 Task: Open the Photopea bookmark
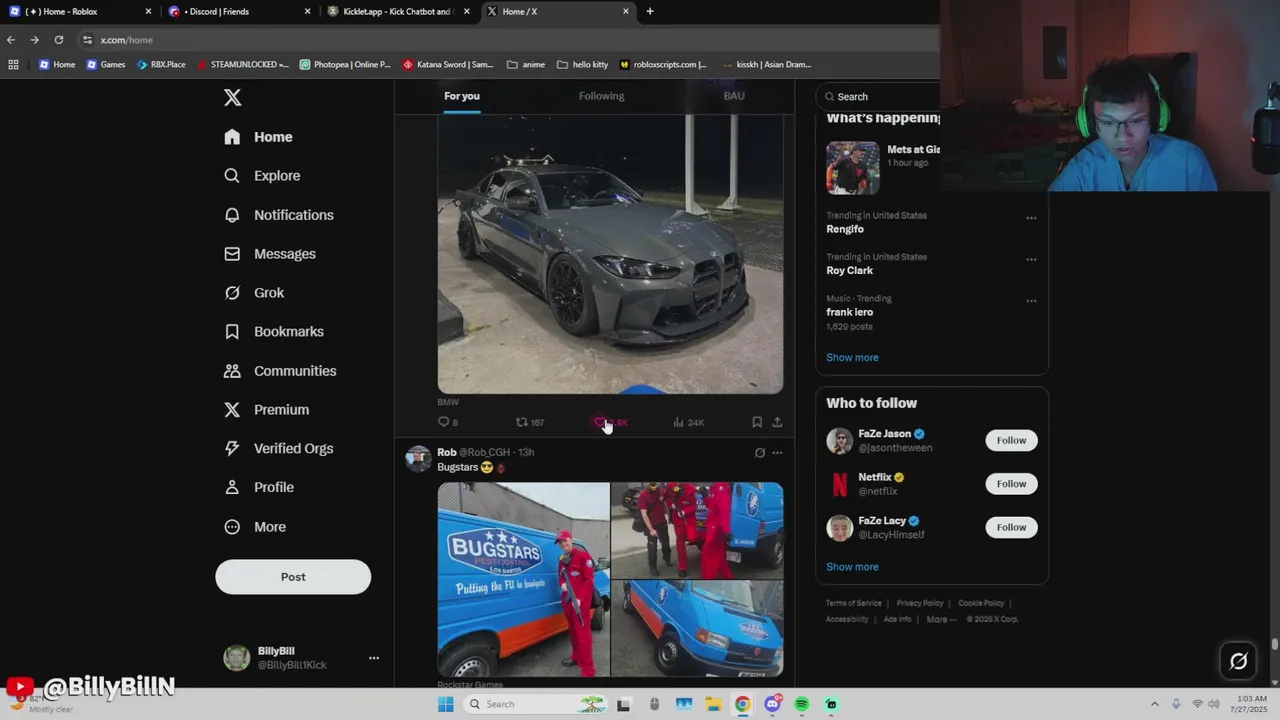click(345, 64)
